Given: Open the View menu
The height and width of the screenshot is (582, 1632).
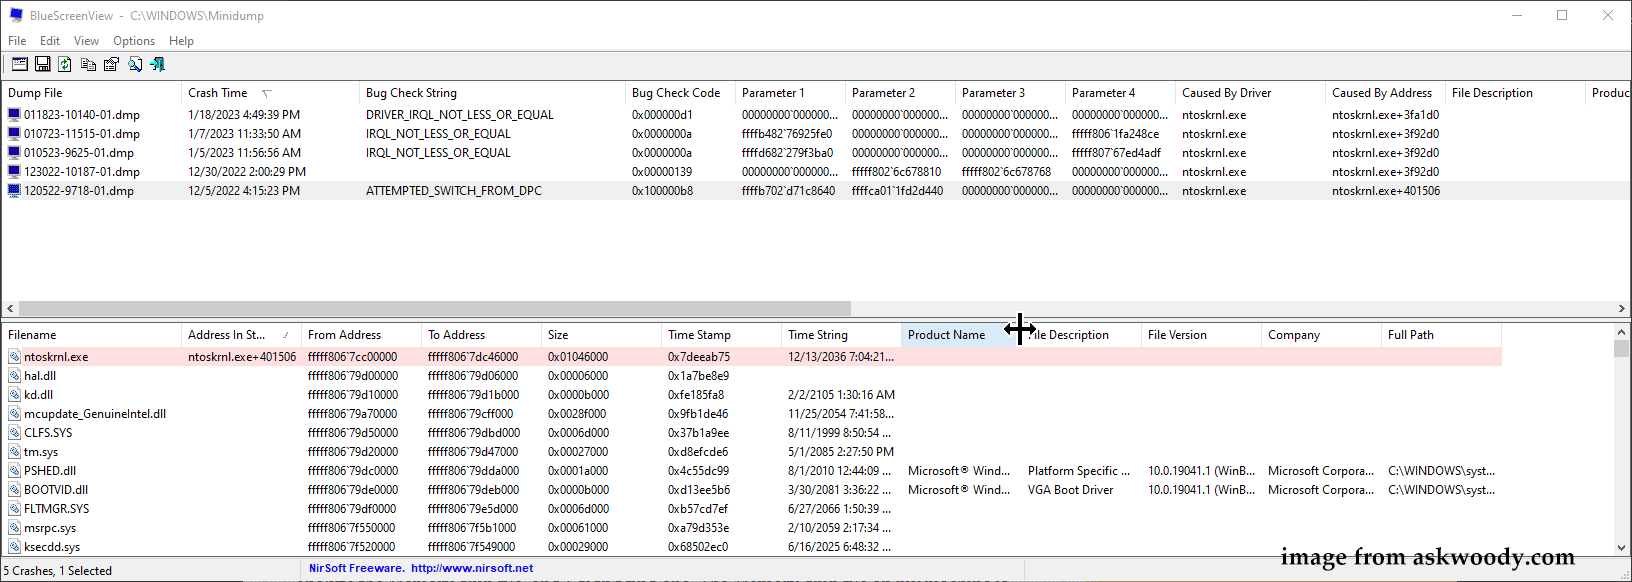Looking at the screenshot, I should tap(86, 41).
